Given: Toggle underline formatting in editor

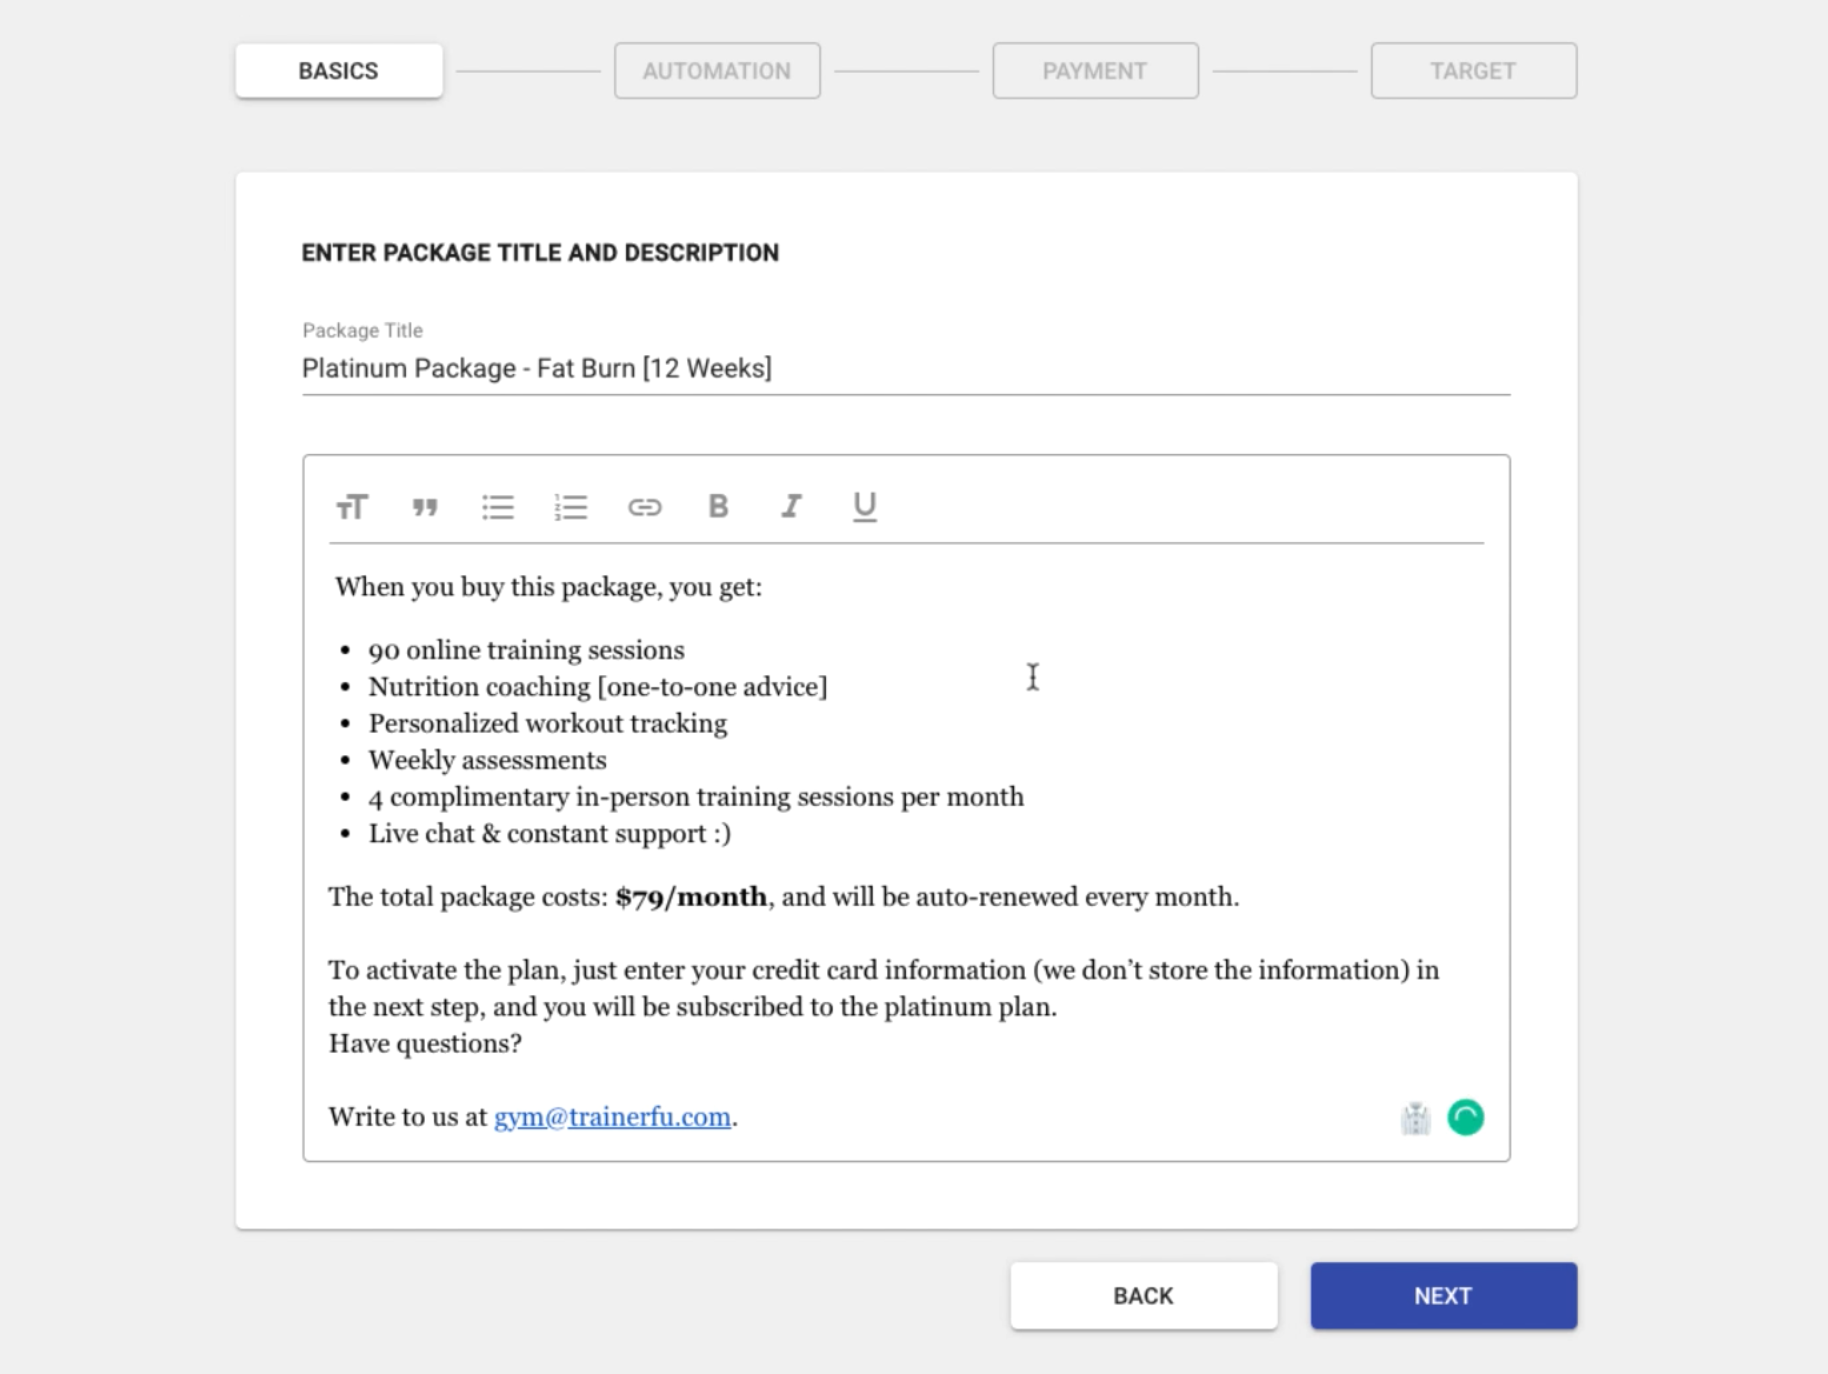Looking at the screenshot, I should (x=865, y=507).
